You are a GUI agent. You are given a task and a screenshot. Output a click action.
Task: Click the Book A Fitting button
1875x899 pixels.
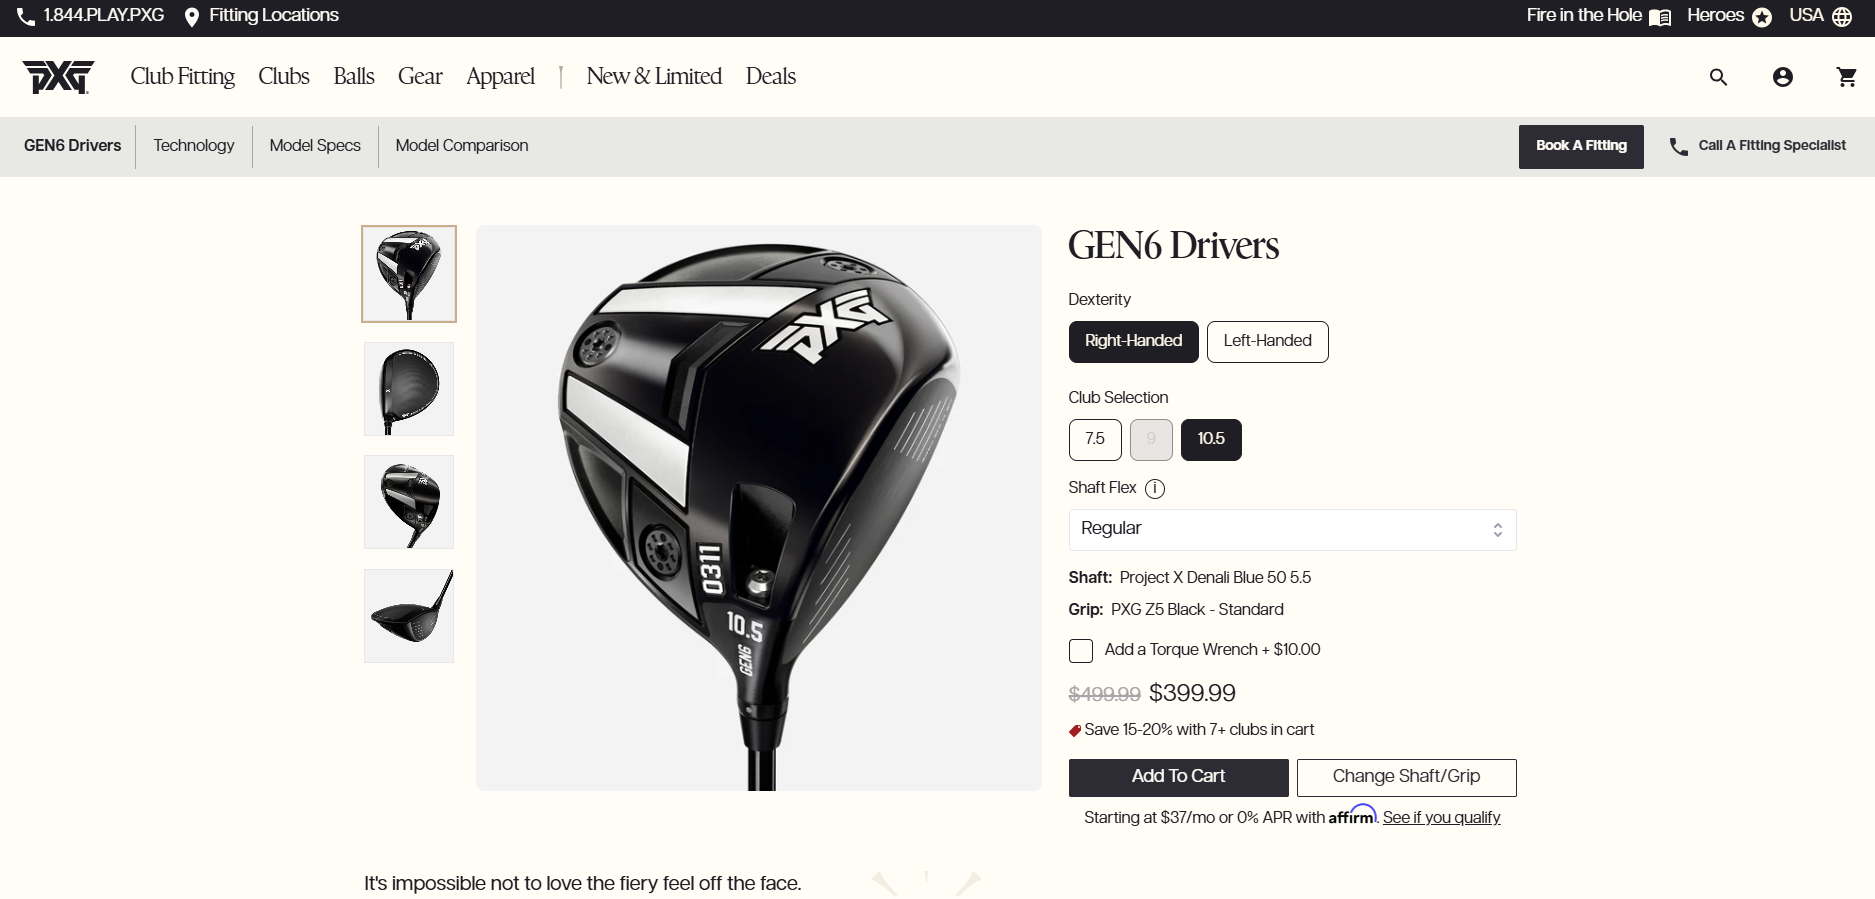(1581, 146)
